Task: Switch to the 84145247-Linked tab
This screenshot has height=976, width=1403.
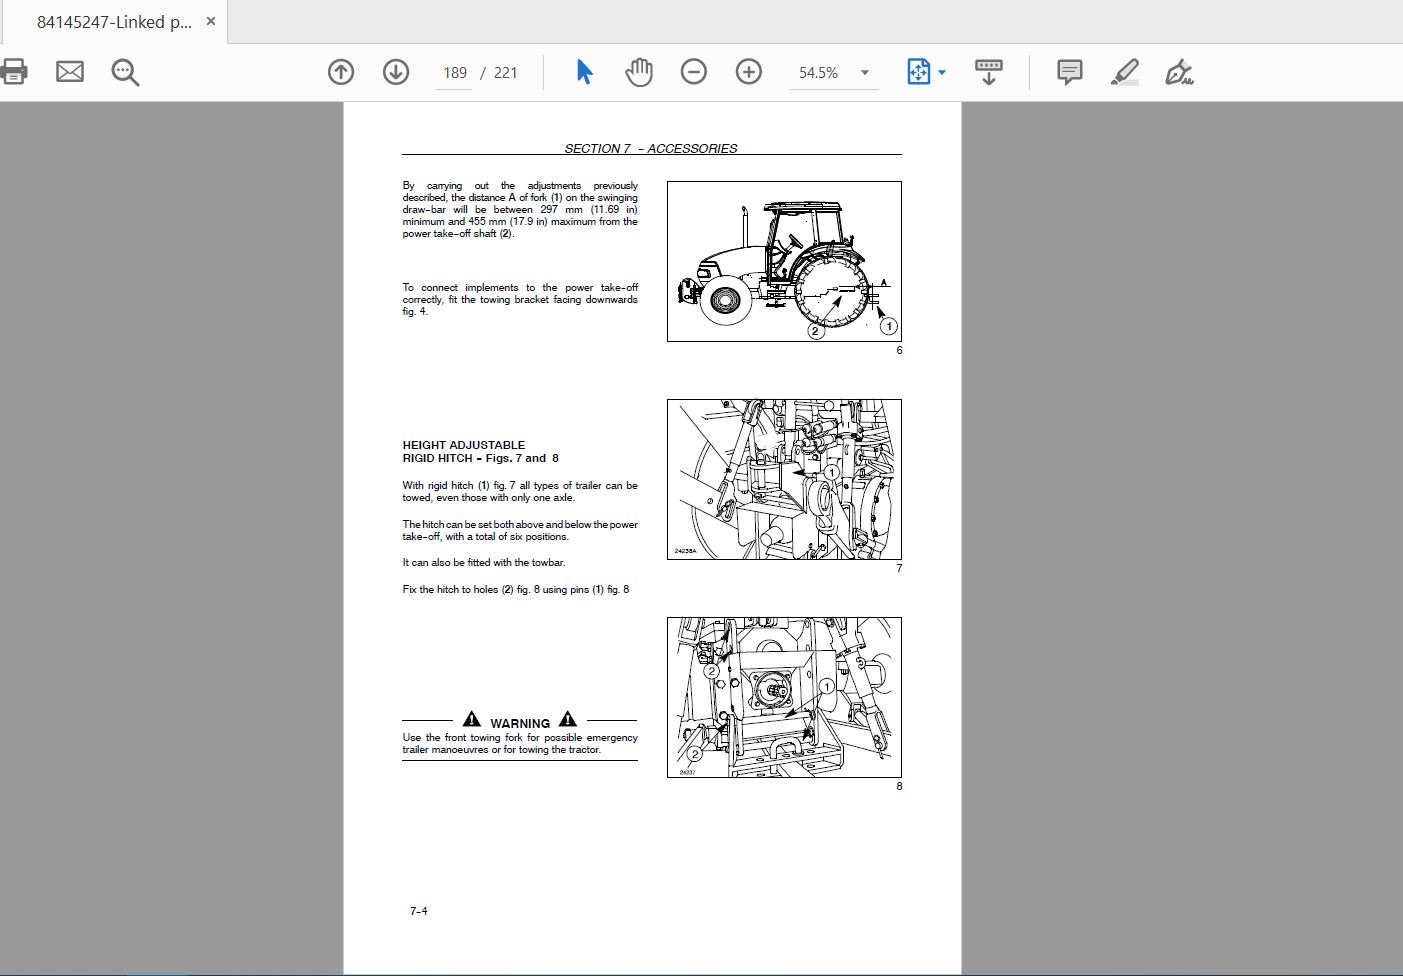Action: pyautogui.click(x=114, y=22)
